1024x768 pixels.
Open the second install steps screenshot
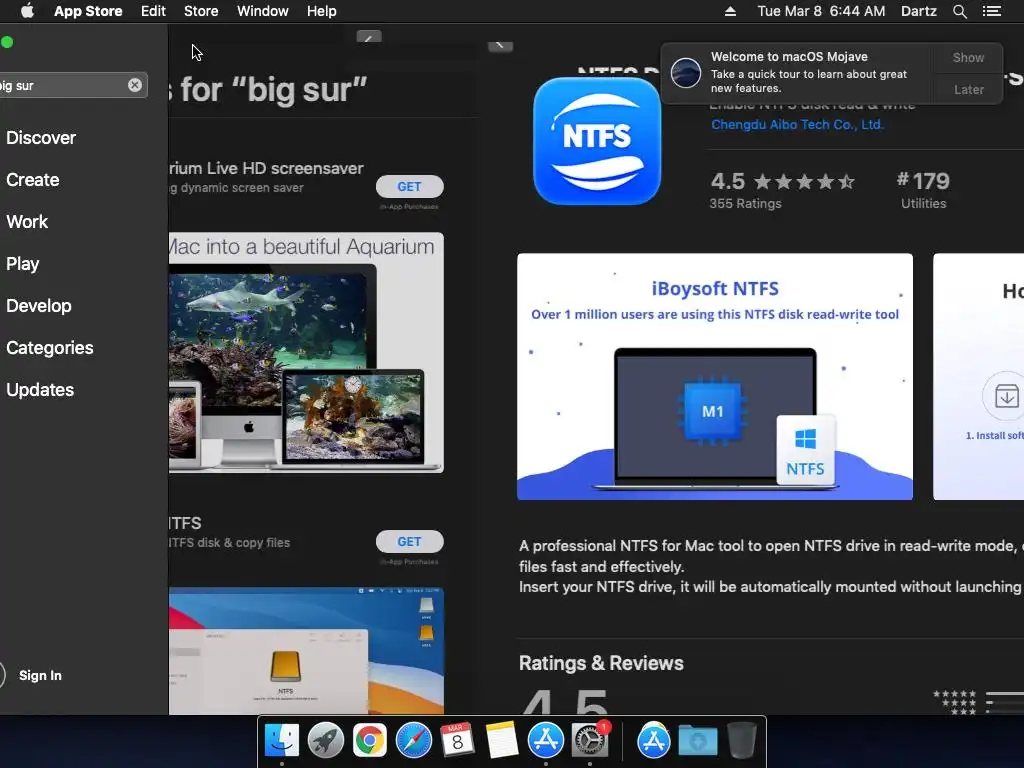978,377
